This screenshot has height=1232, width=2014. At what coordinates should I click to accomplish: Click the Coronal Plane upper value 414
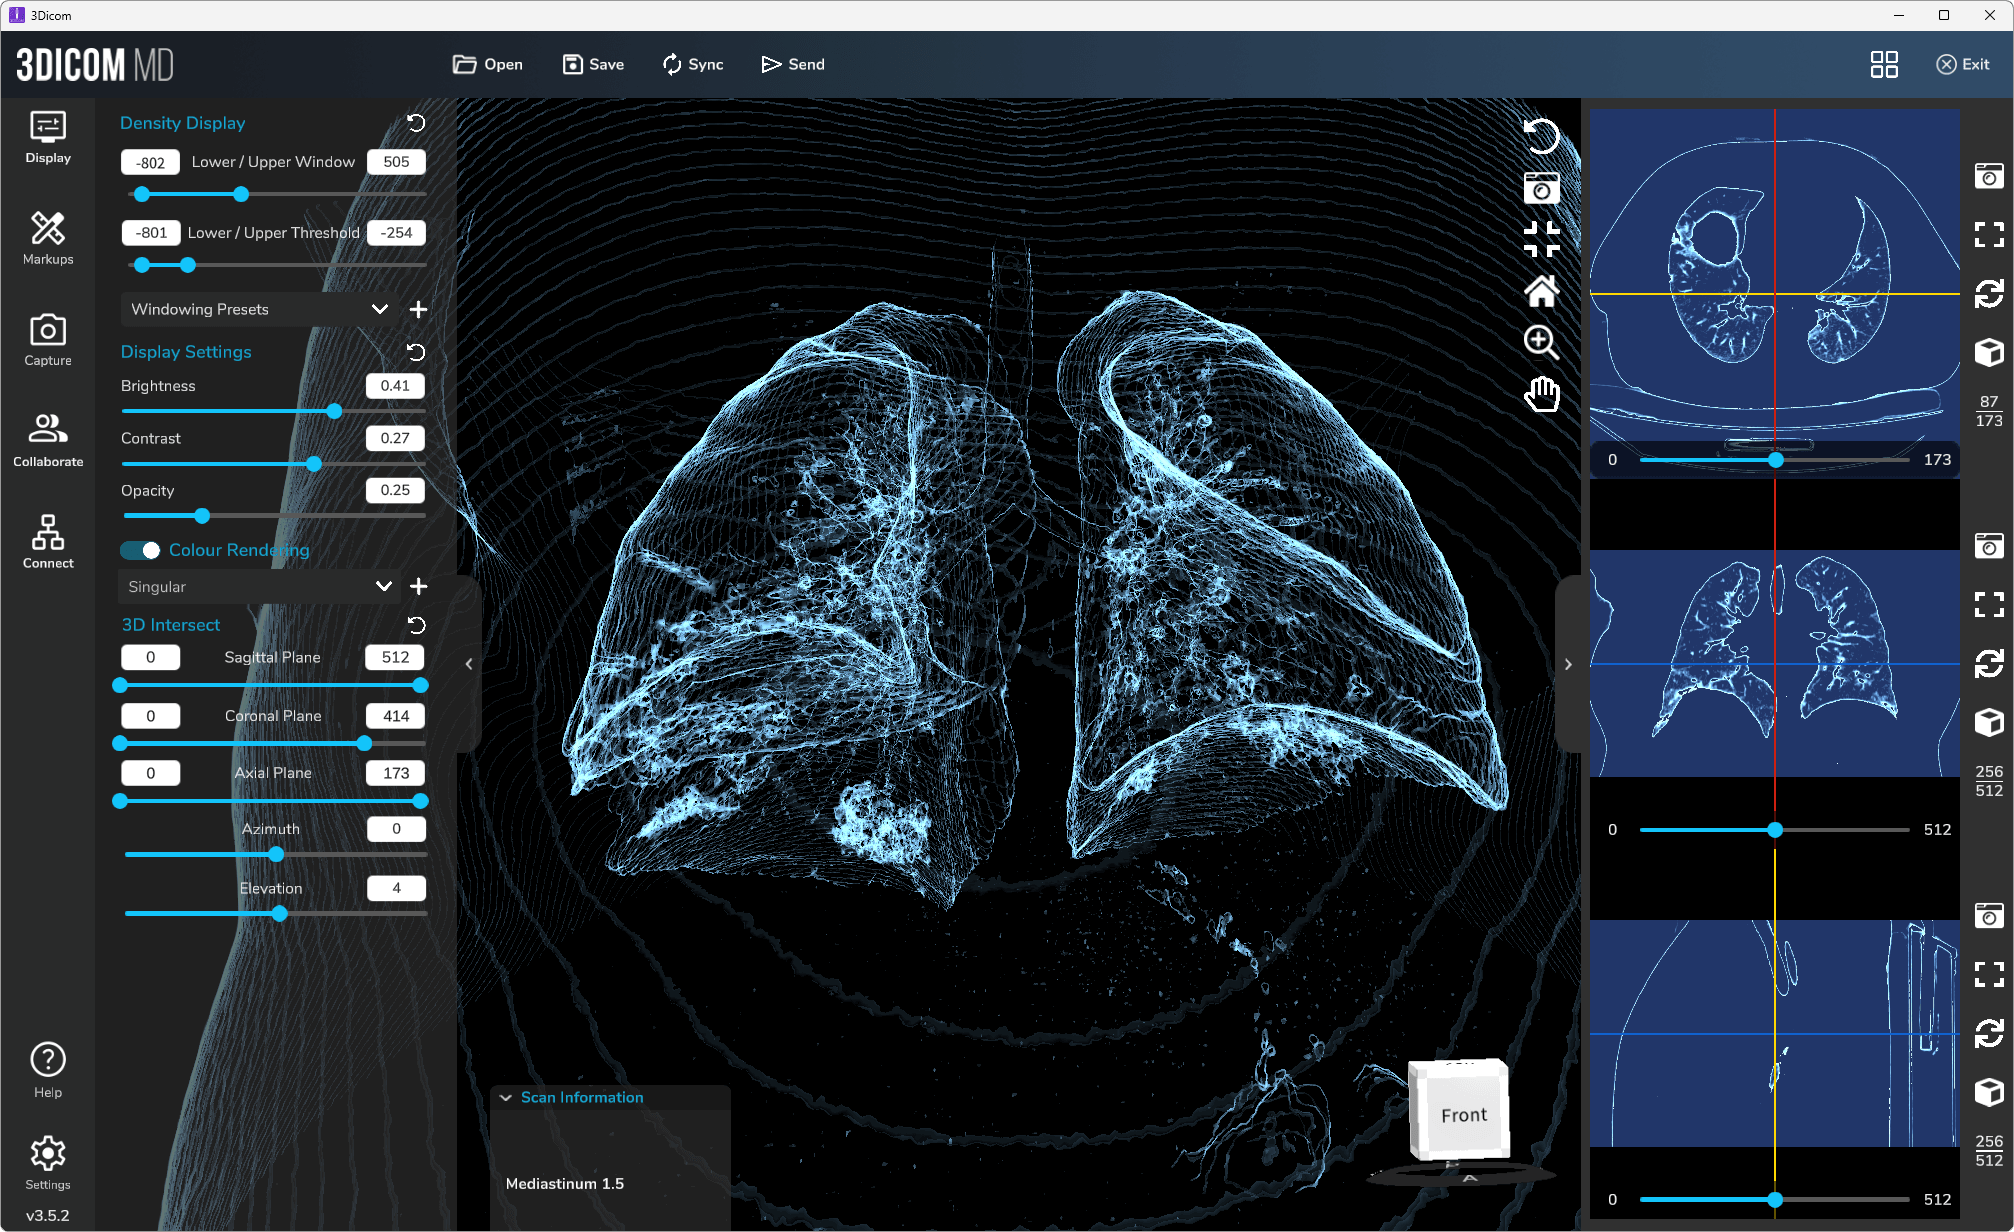point(396,716)
